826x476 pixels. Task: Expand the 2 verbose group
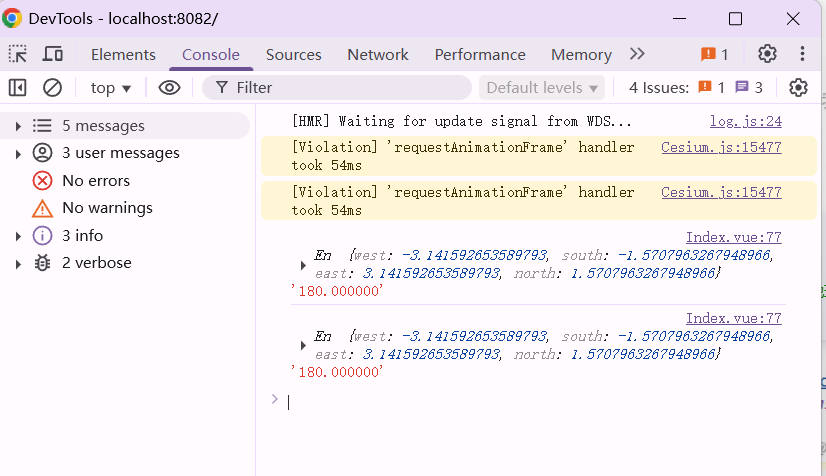18,264
